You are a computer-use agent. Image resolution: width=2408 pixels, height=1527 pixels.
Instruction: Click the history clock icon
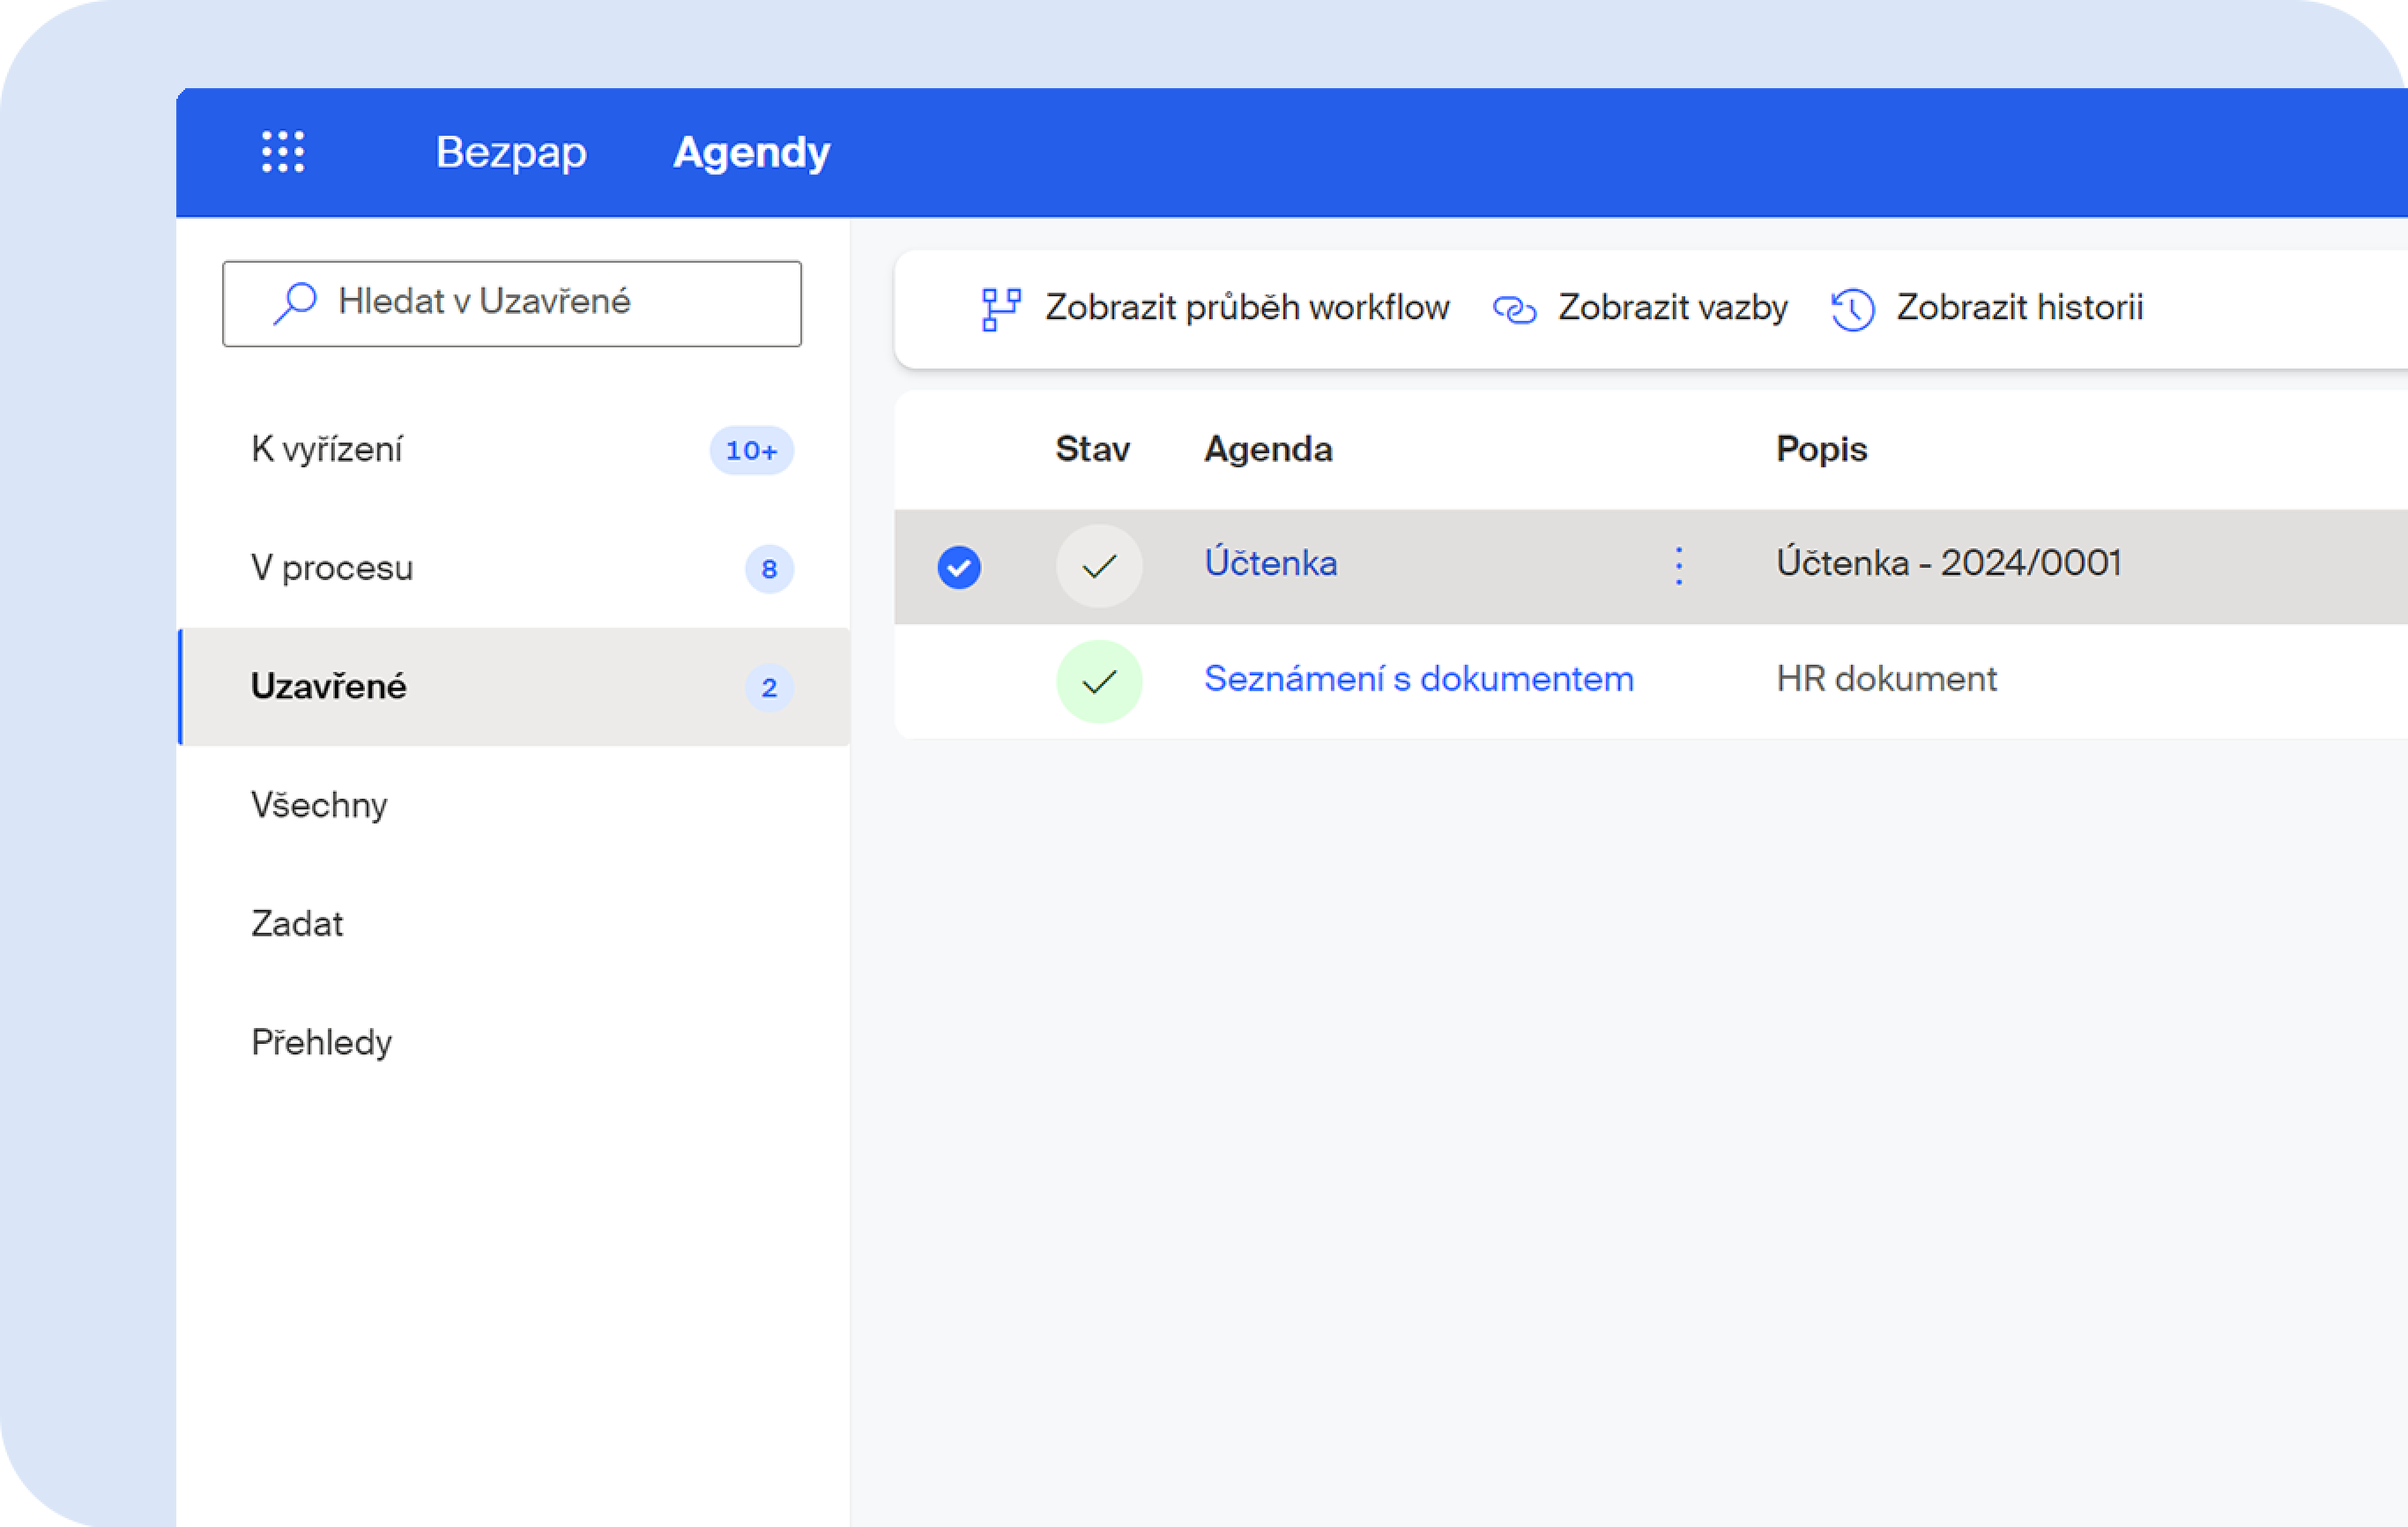click(1853, 309)
